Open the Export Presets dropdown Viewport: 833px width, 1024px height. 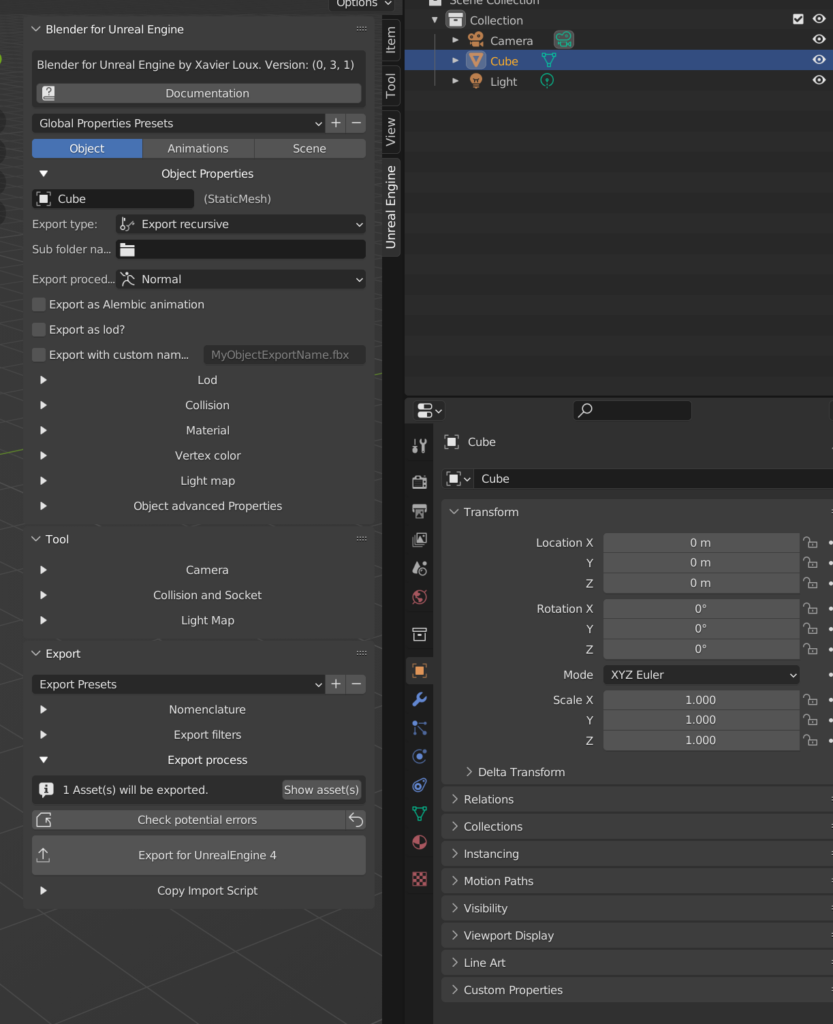(178, 684)
